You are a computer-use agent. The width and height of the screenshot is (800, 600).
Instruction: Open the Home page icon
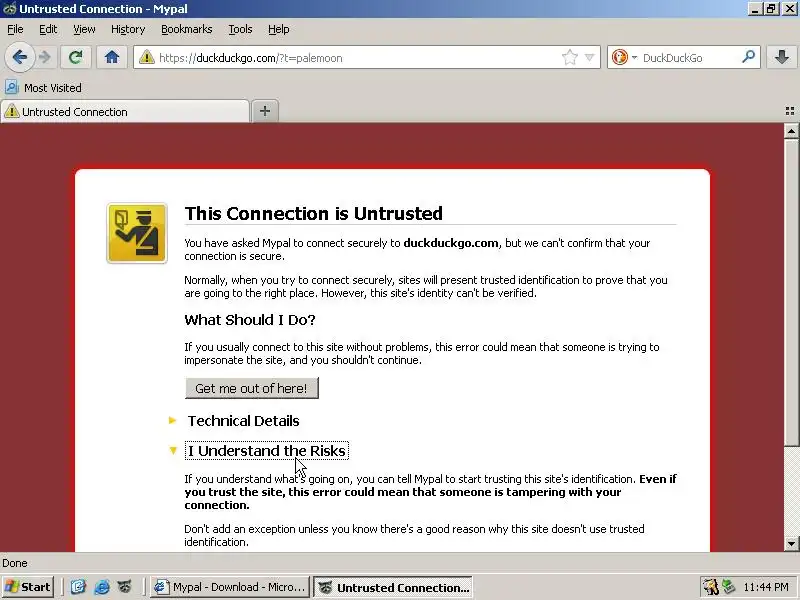pyautogui.click(x=112, y=57)
